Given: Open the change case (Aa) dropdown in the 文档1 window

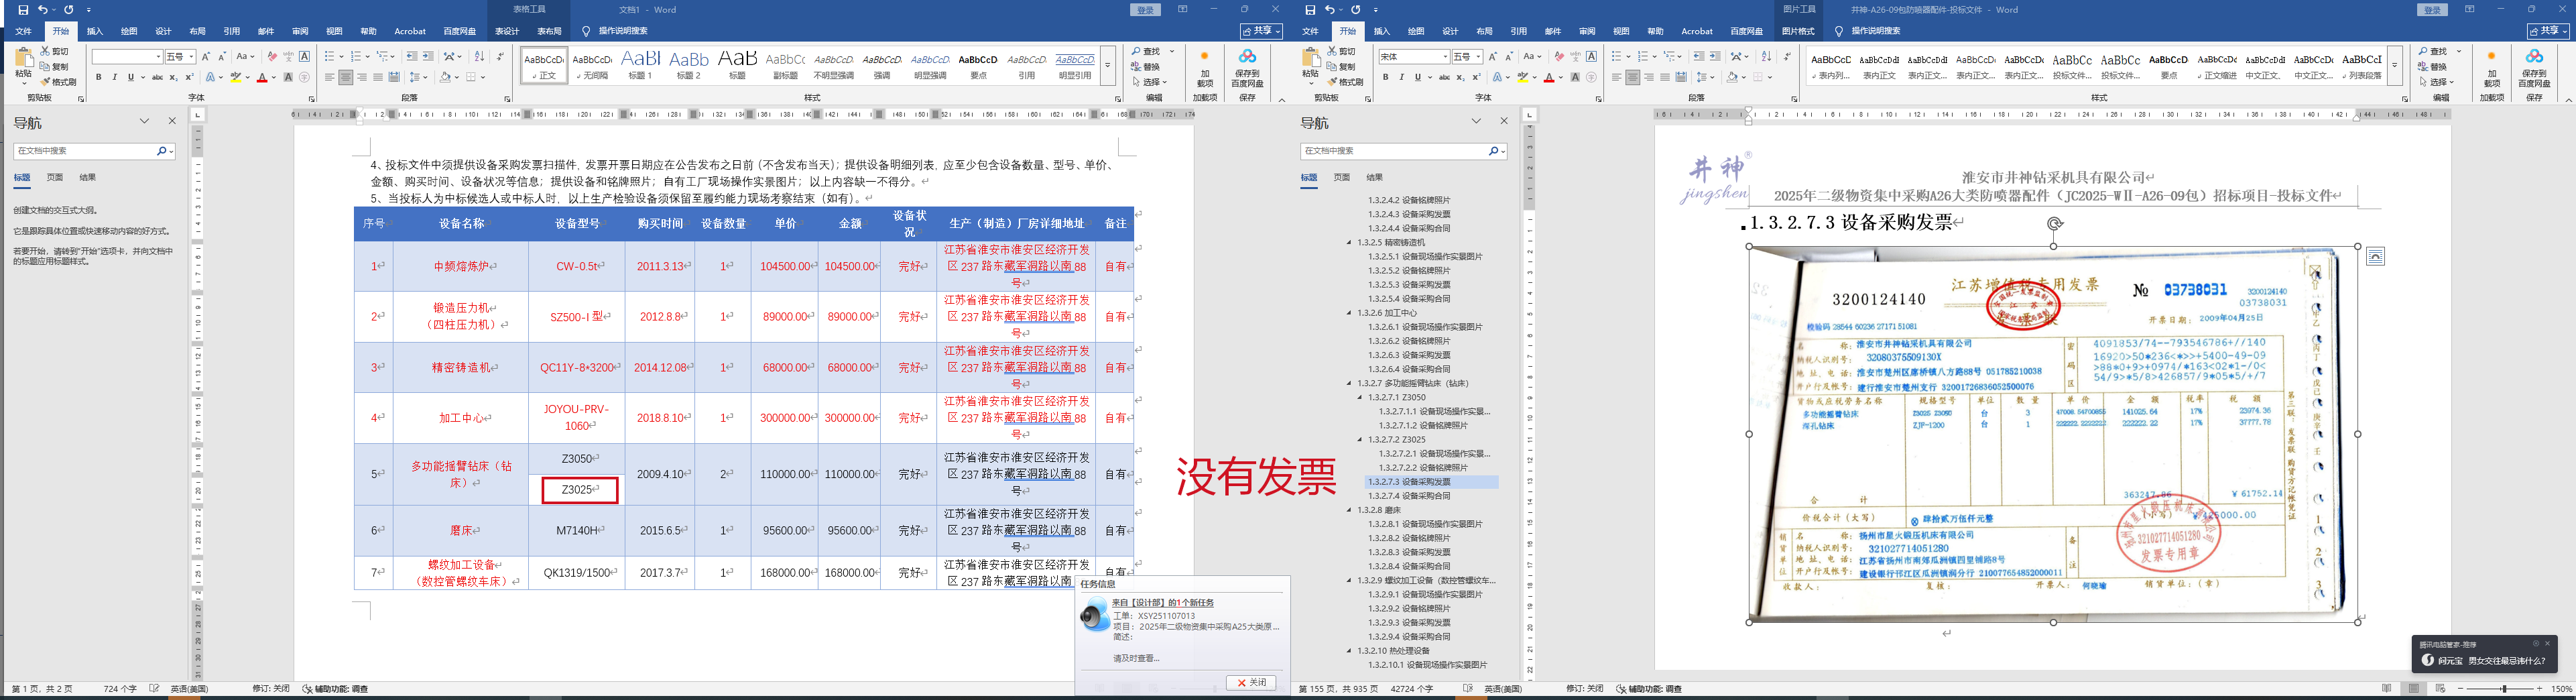Looking at the screenshot, I should pyautogui.click(x=245, y=57).
